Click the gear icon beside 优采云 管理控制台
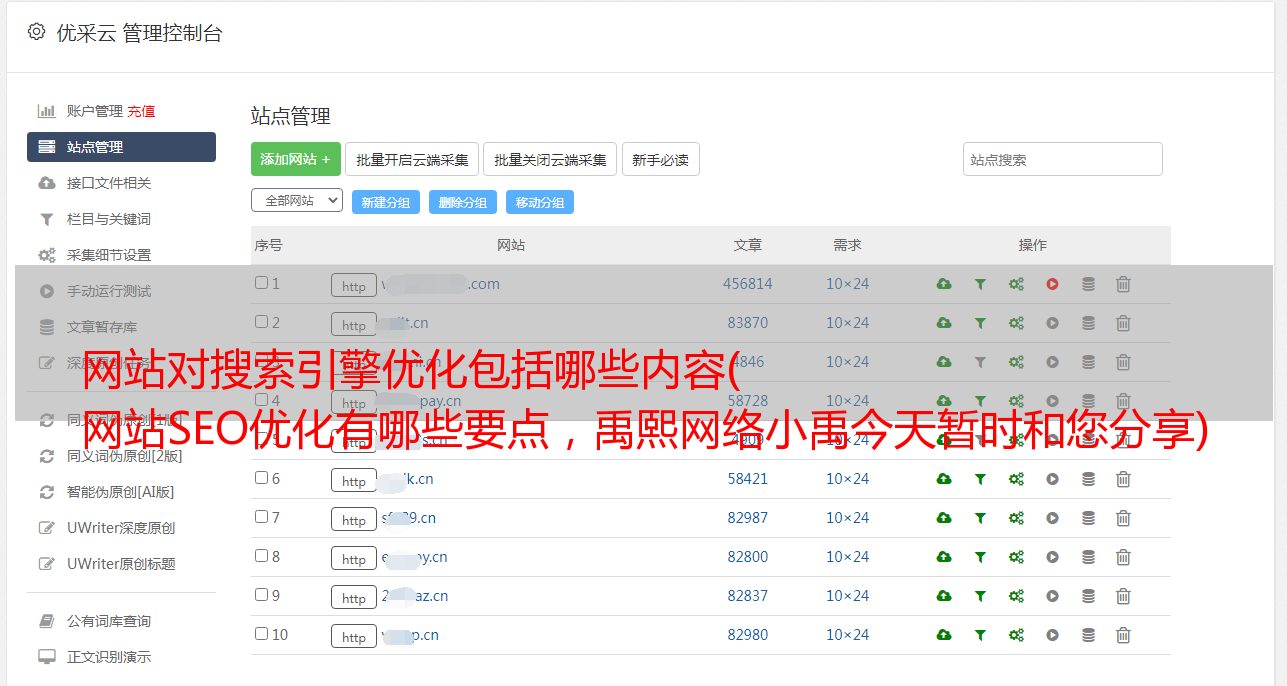 tap(37, 32)
